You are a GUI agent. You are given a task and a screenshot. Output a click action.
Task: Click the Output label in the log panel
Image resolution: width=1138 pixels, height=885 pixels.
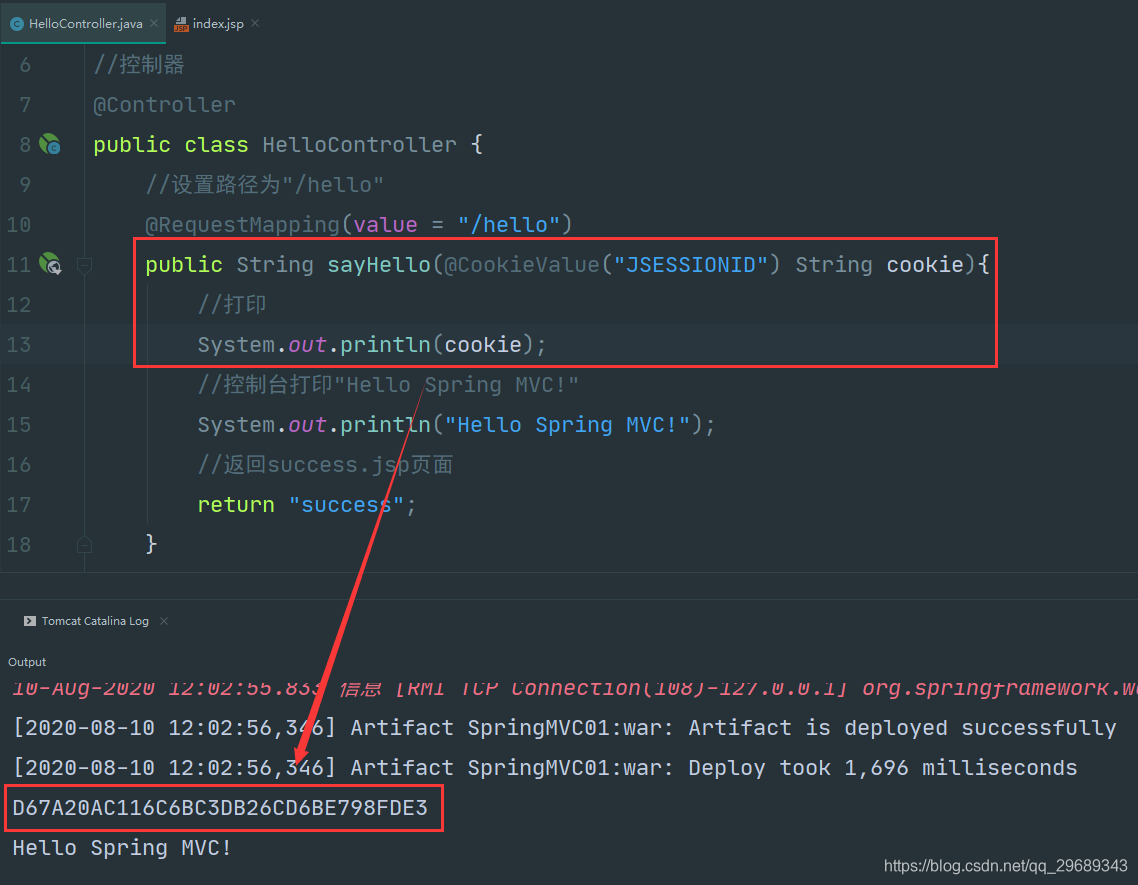click(27, 662)
